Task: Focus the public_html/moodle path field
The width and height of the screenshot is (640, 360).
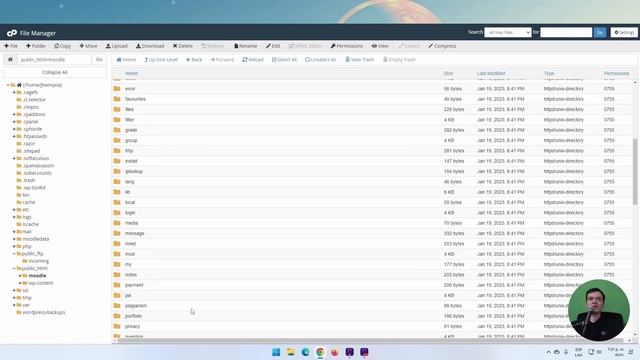Action: [54, 60]
